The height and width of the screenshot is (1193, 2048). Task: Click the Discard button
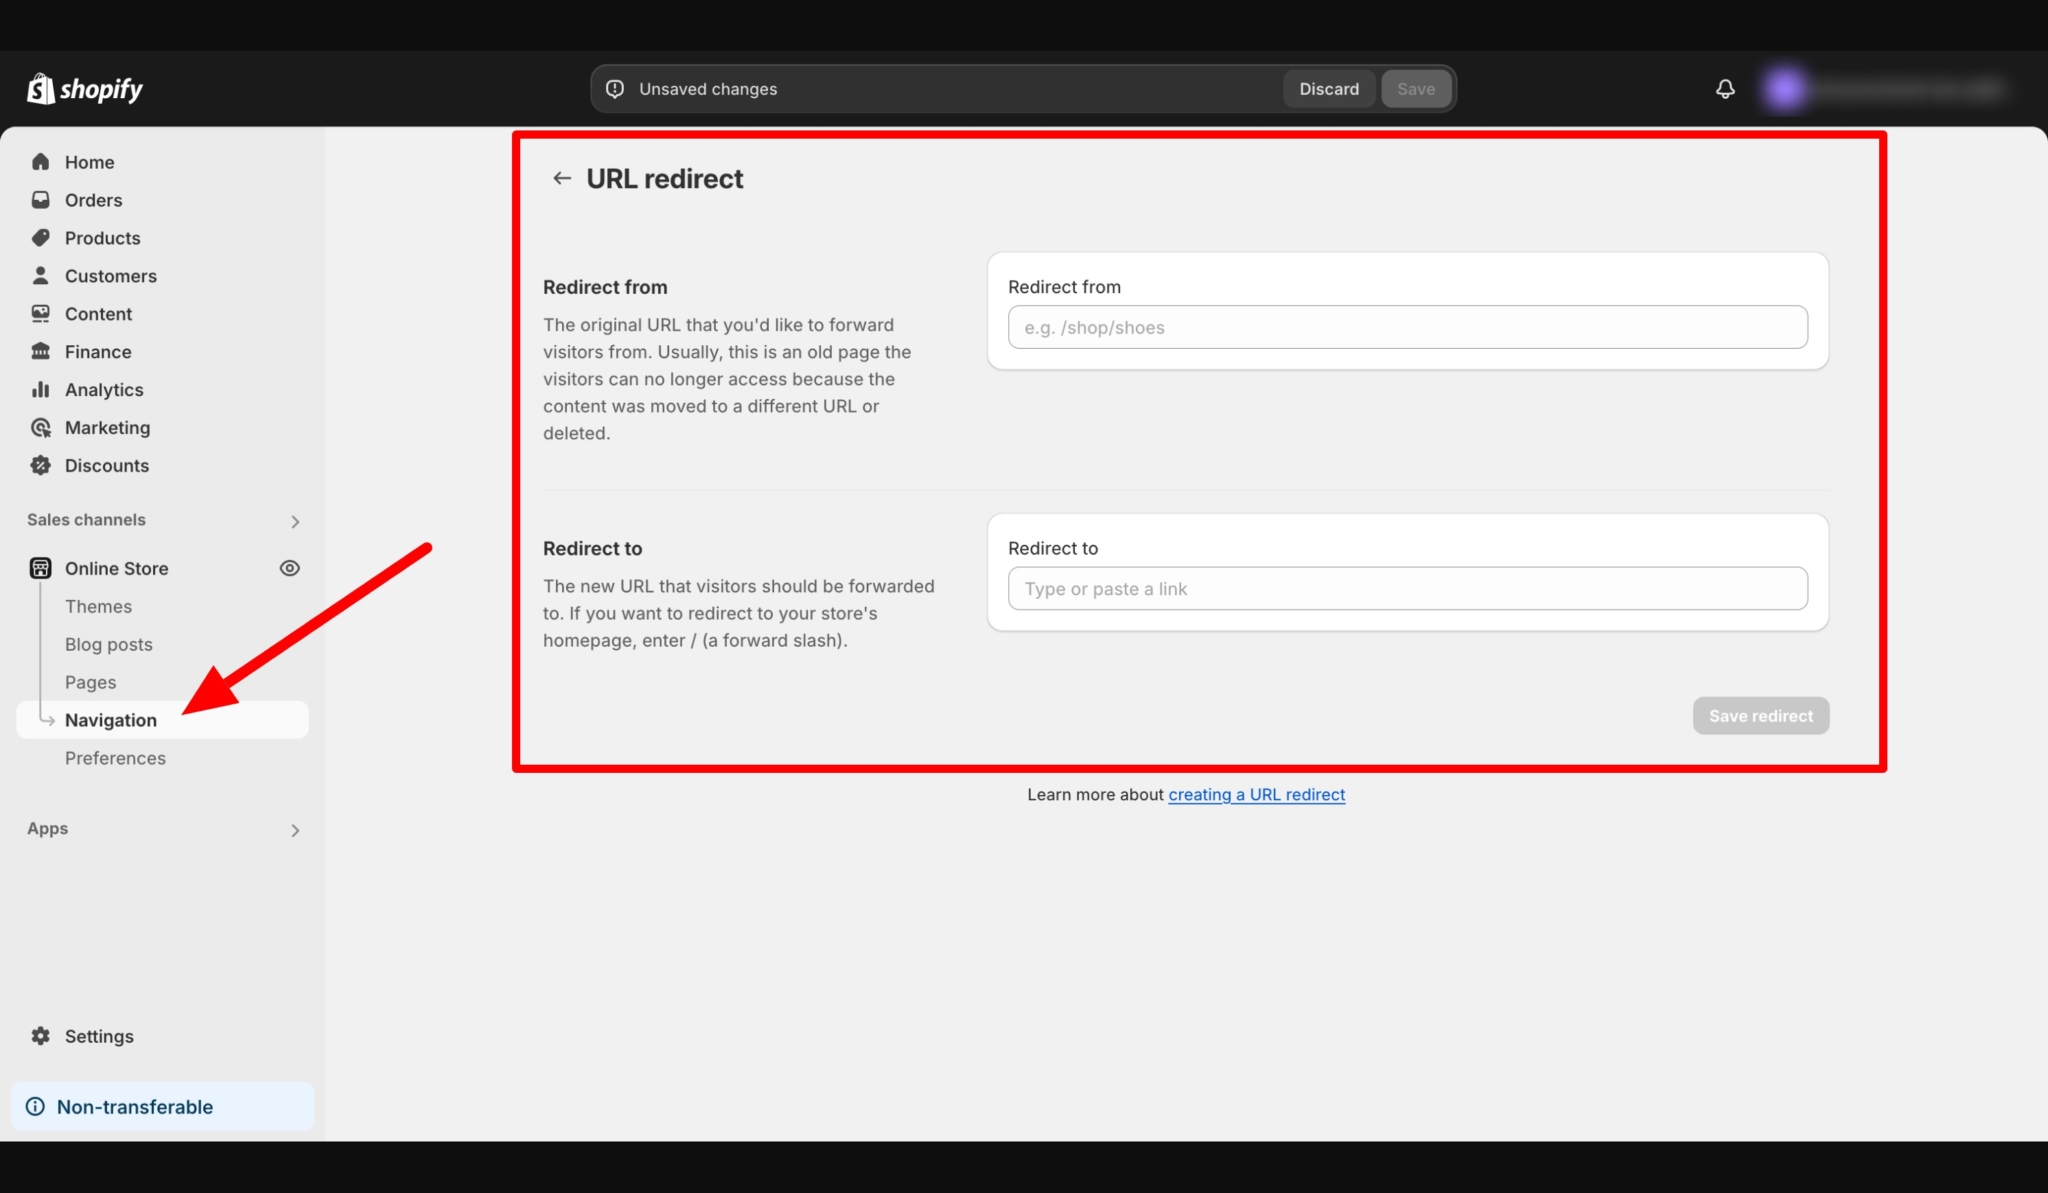pos(1328,88)
